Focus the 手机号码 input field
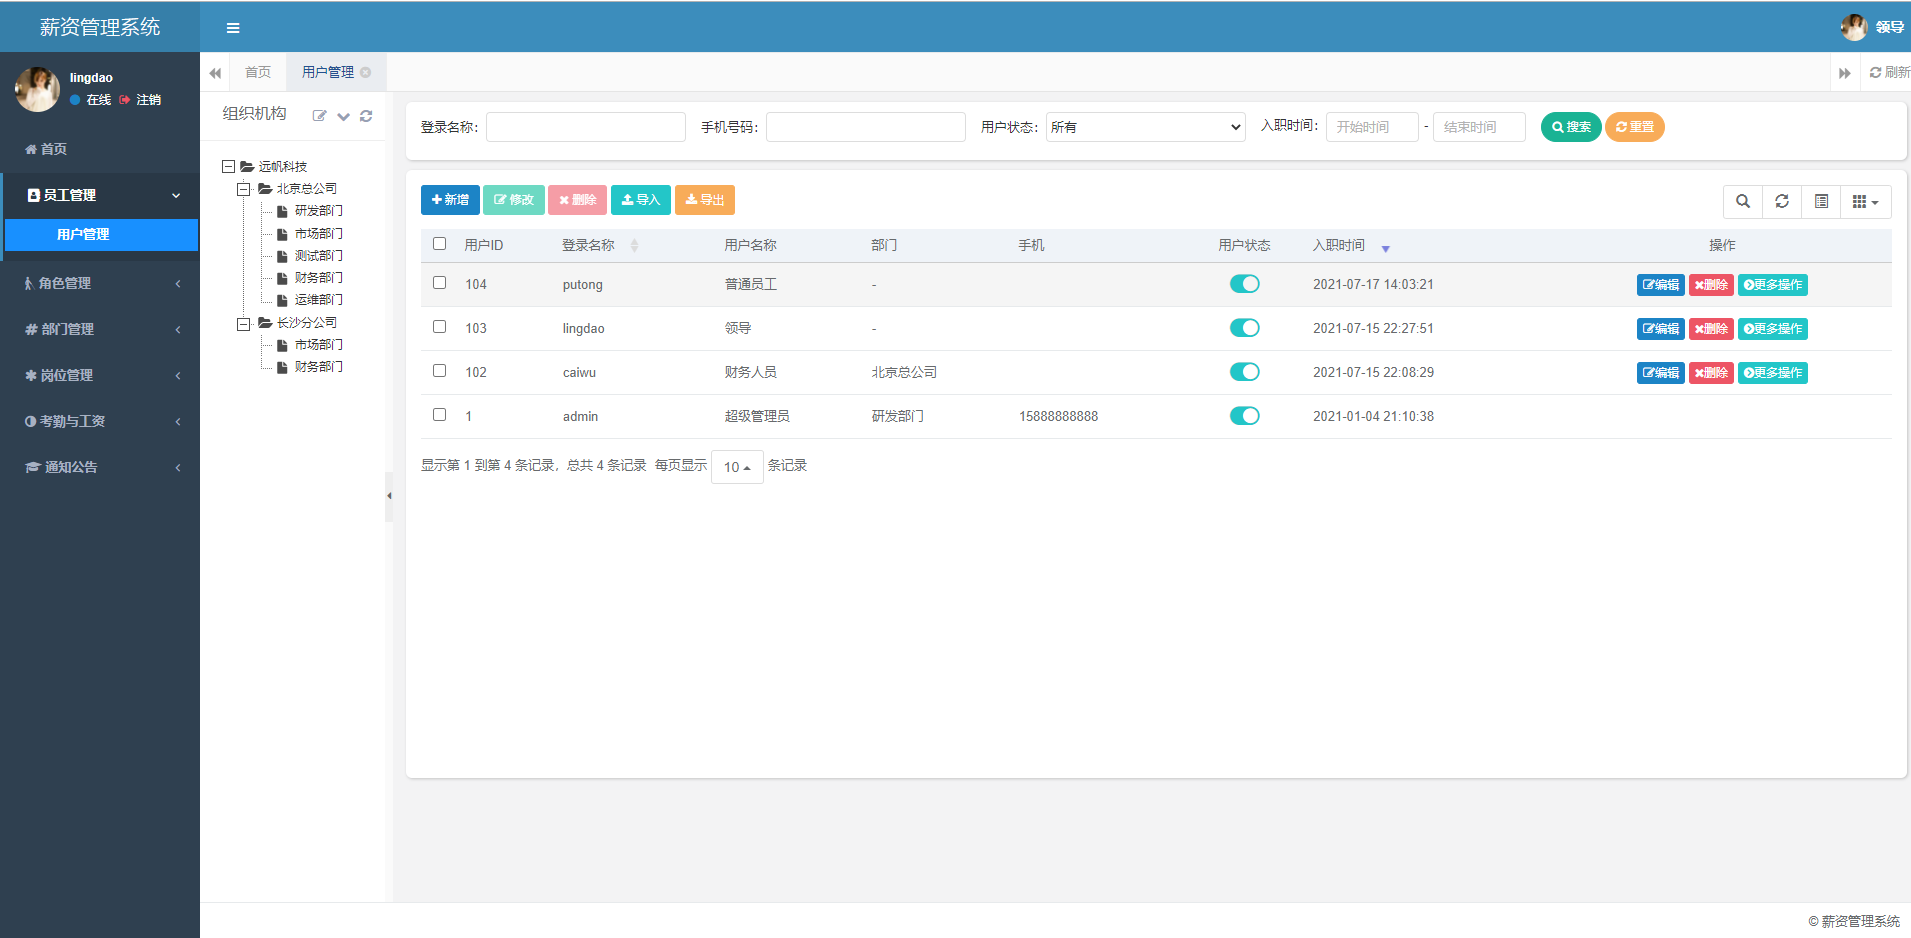Screen dimensions: 1911x938 (x=866, y=127)
